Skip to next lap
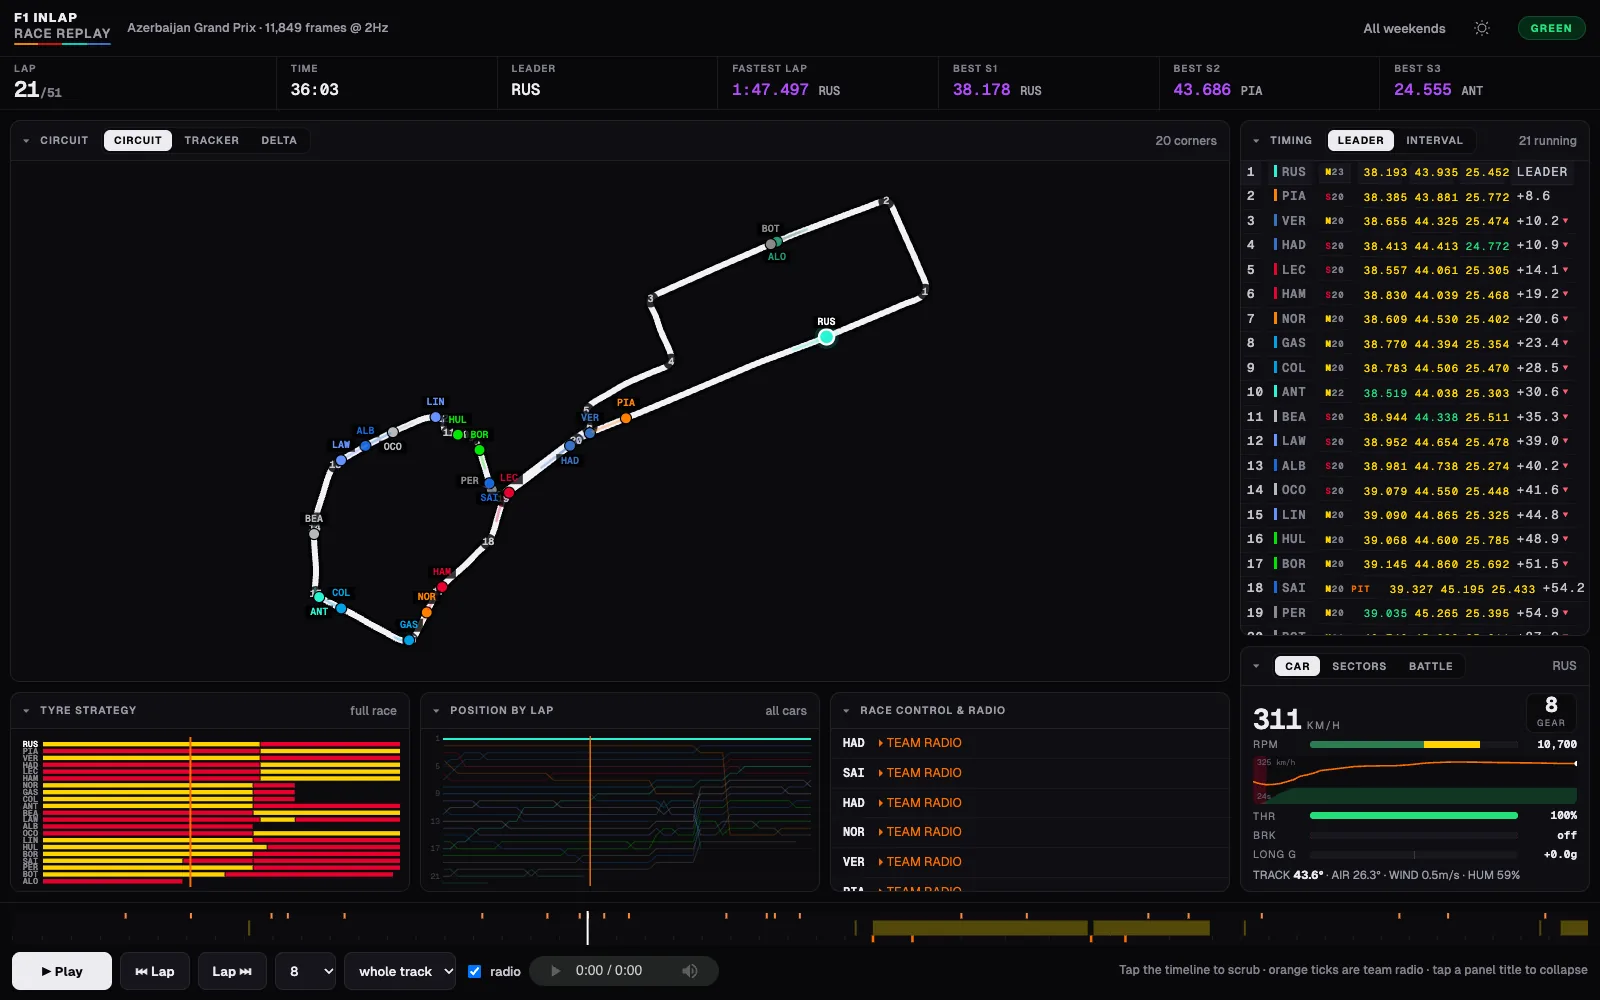This screenshot has height=1000, width=1600. [x=232, y=971]
